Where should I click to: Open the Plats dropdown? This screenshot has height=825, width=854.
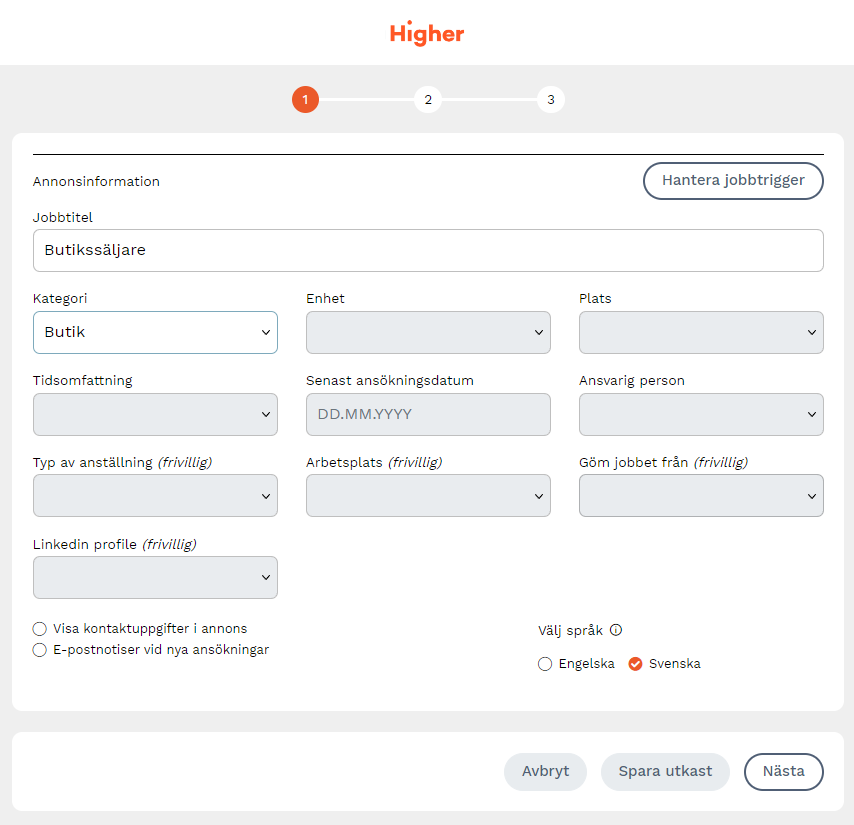tap(701, 332)
